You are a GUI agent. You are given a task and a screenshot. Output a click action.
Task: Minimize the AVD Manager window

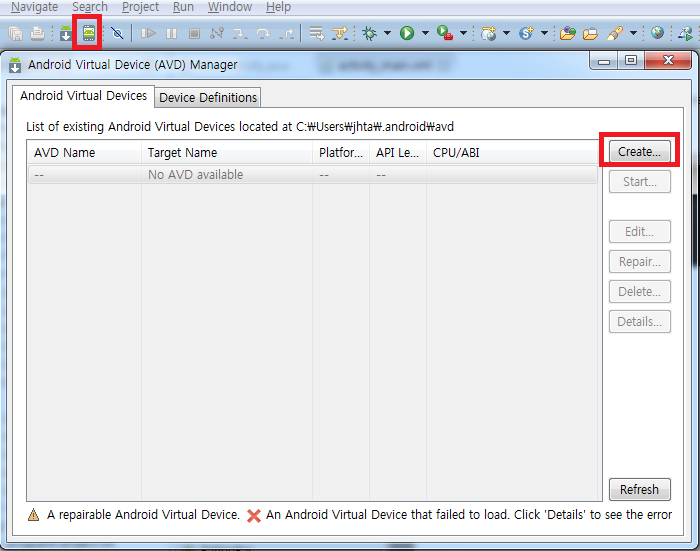[x=604, y=61]
